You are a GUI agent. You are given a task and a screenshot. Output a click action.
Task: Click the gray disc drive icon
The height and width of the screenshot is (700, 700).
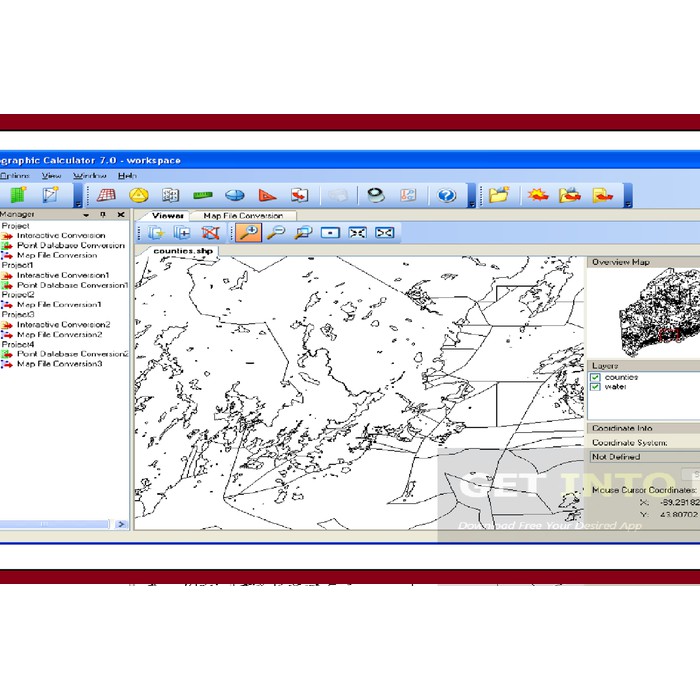376,195
